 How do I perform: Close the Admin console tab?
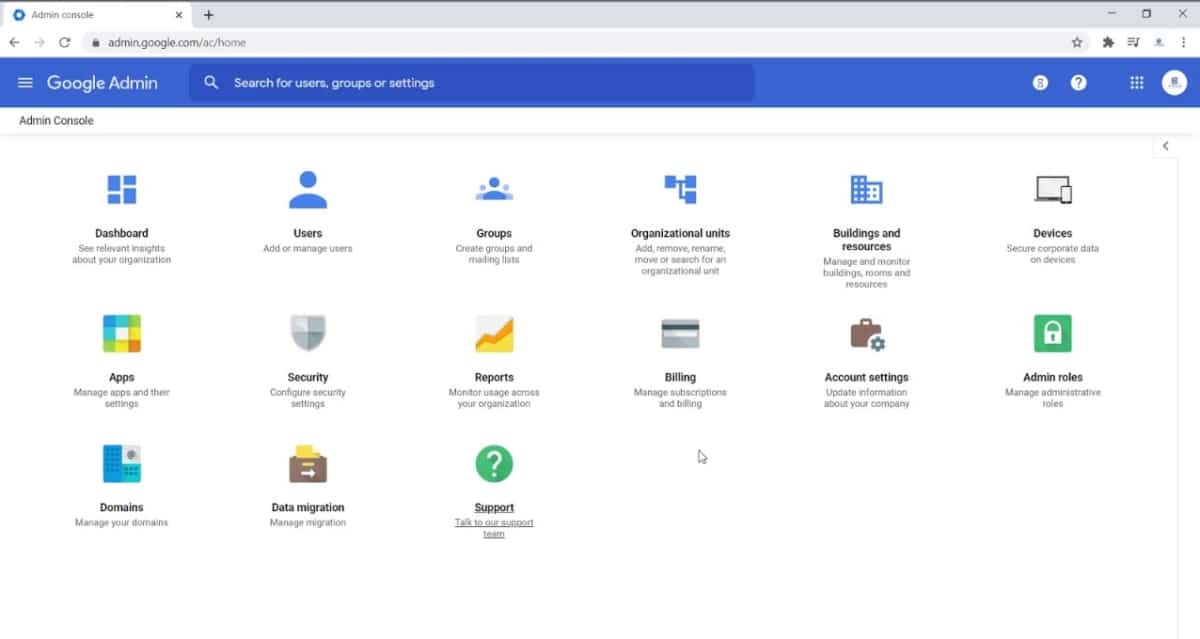click(x=179, y=15)
